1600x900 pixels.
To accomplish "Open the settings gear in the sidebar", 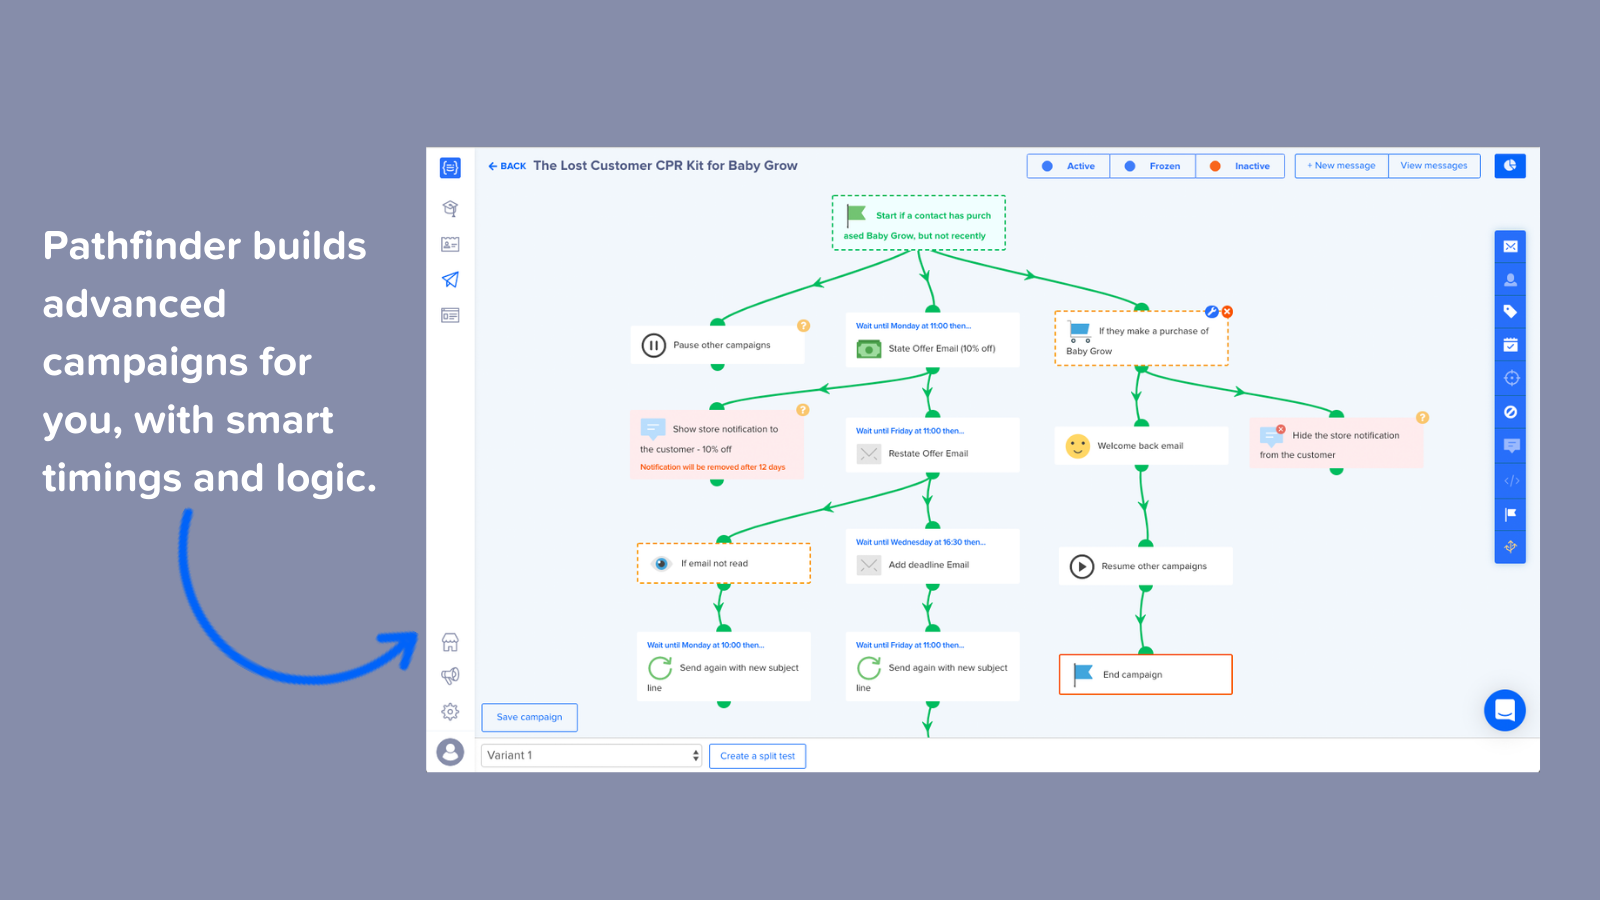I will [450, 712].
